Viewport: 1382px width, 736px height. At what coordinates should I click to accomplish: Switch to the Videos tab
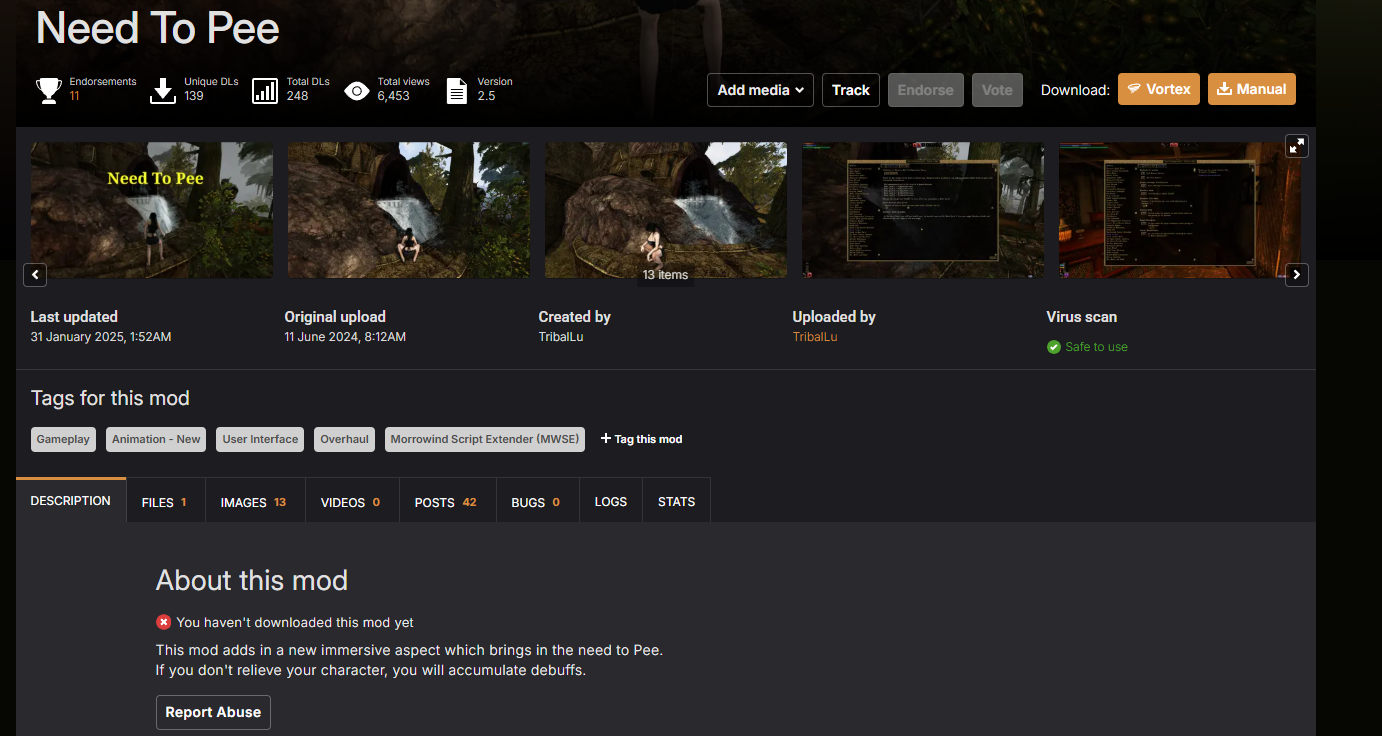(x=351, y=502)
